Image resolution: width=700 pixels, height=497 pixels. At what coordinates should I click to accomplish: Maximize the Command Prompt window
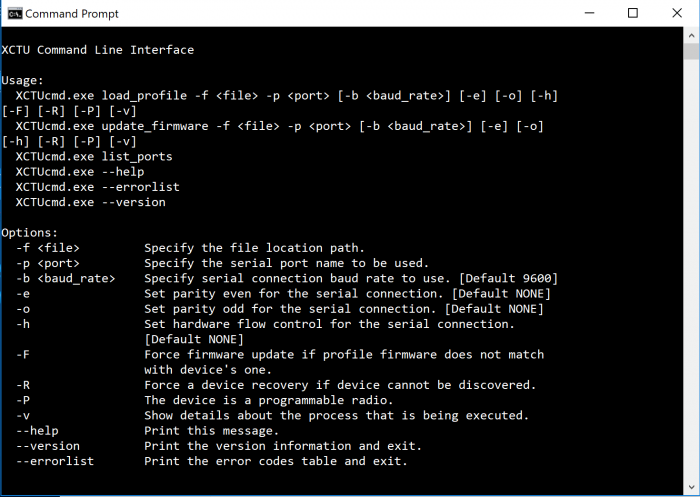pyautogui.click(x=633, y=13)
